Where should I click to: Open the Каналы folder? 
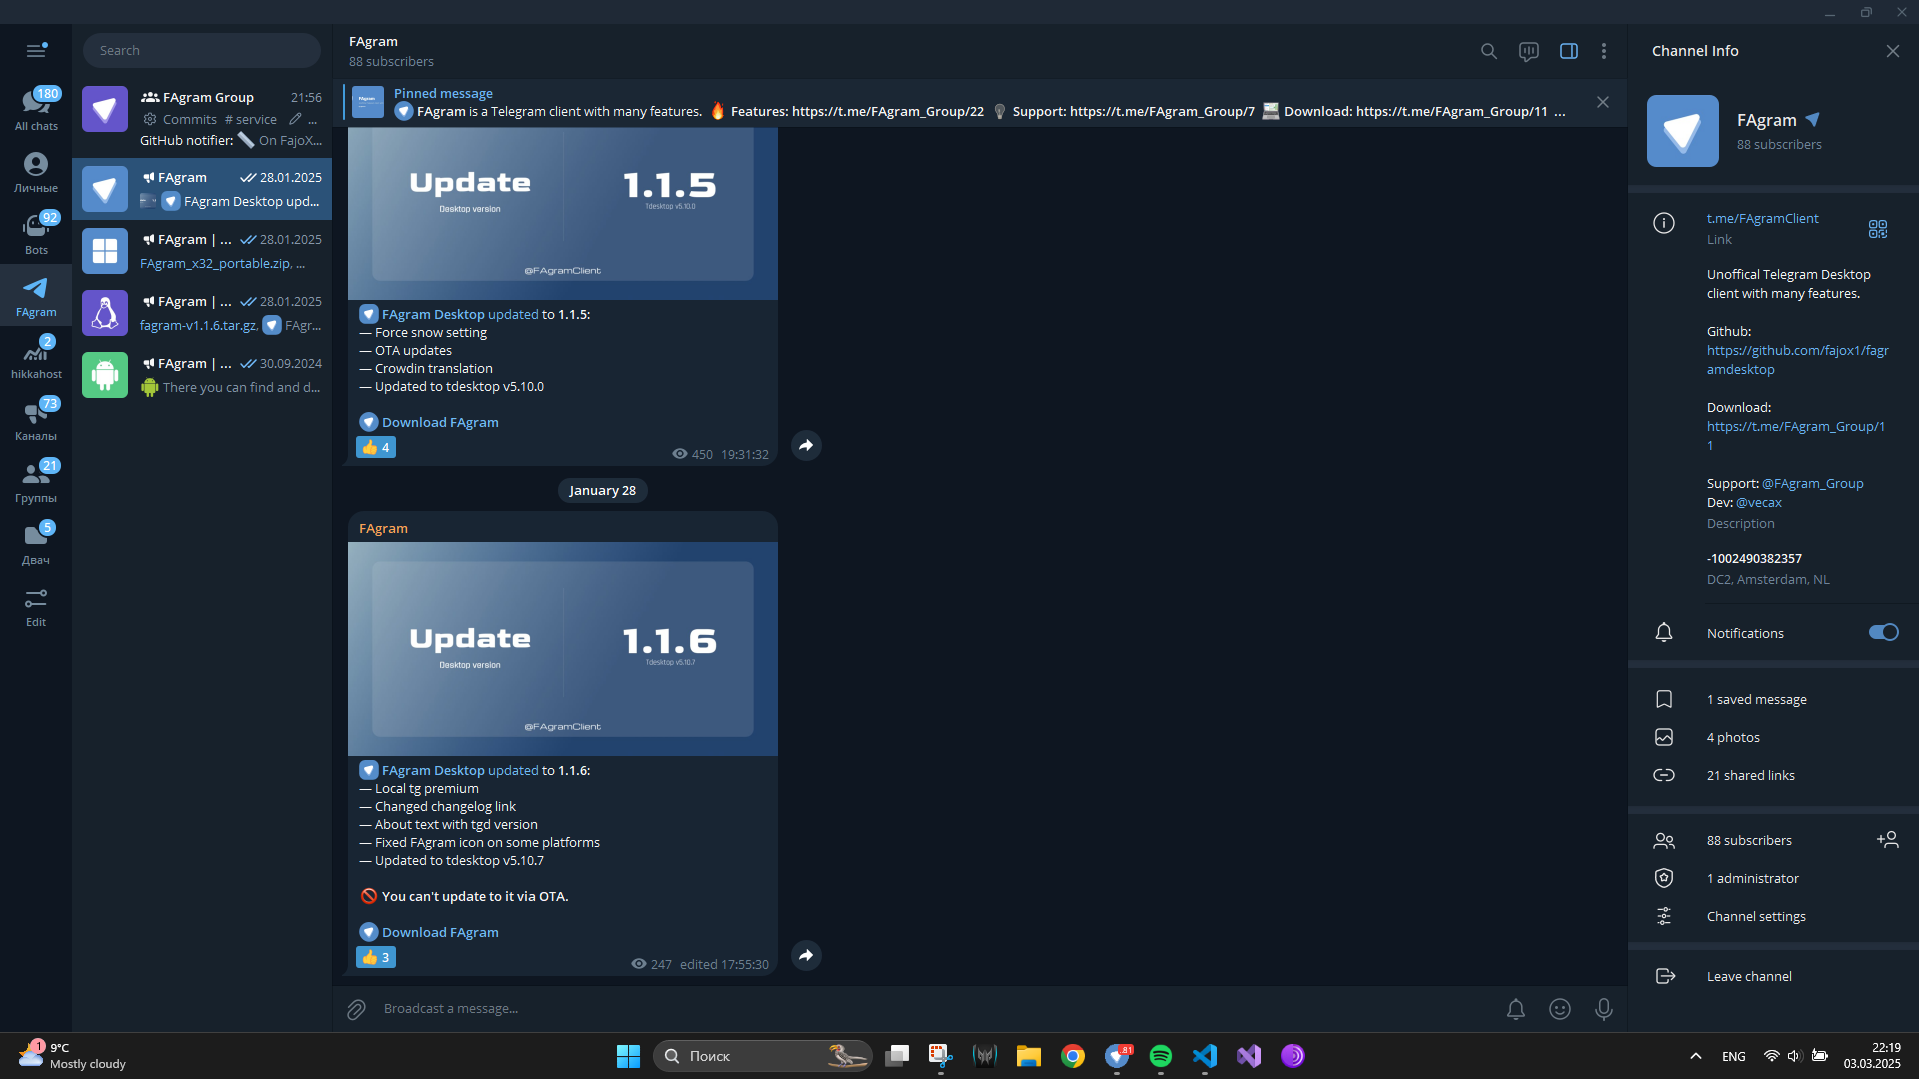click(x=36, y=420)
